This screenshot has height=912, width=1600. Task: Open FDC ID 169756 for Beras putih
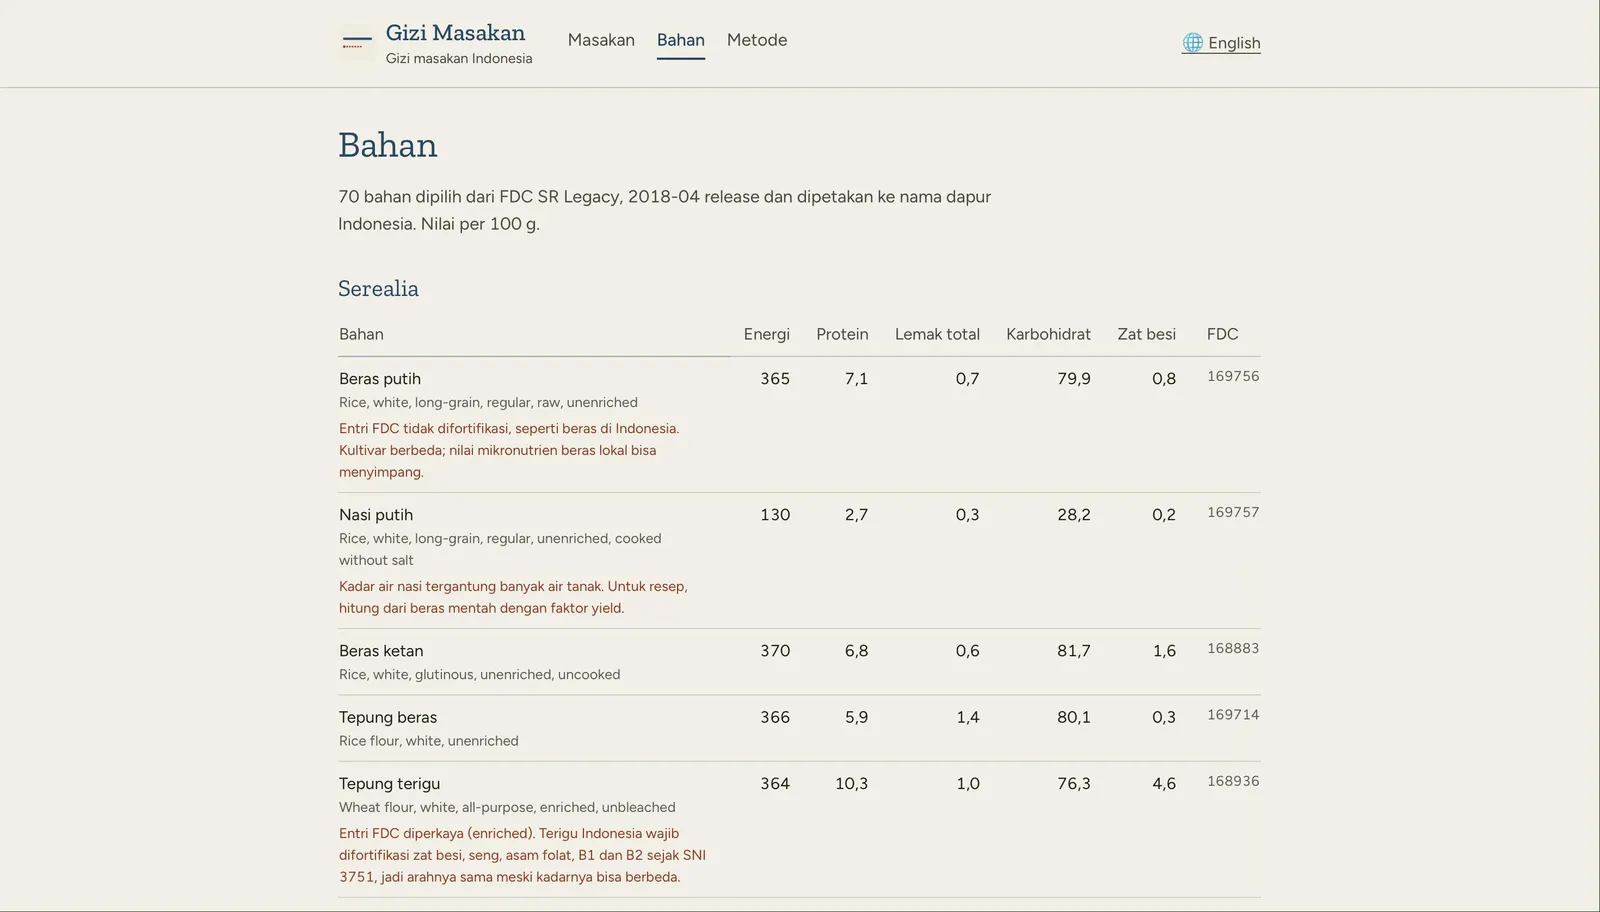1233,376
